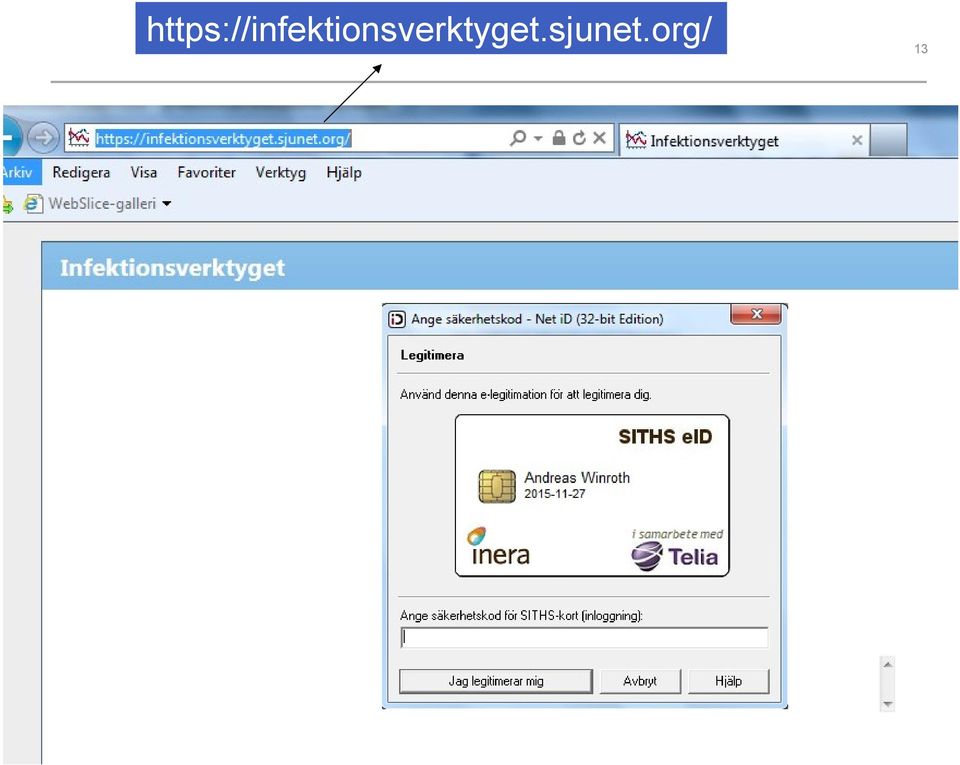Open the Verktyg menu
960x765 pixels.
[x=280, y=173]
